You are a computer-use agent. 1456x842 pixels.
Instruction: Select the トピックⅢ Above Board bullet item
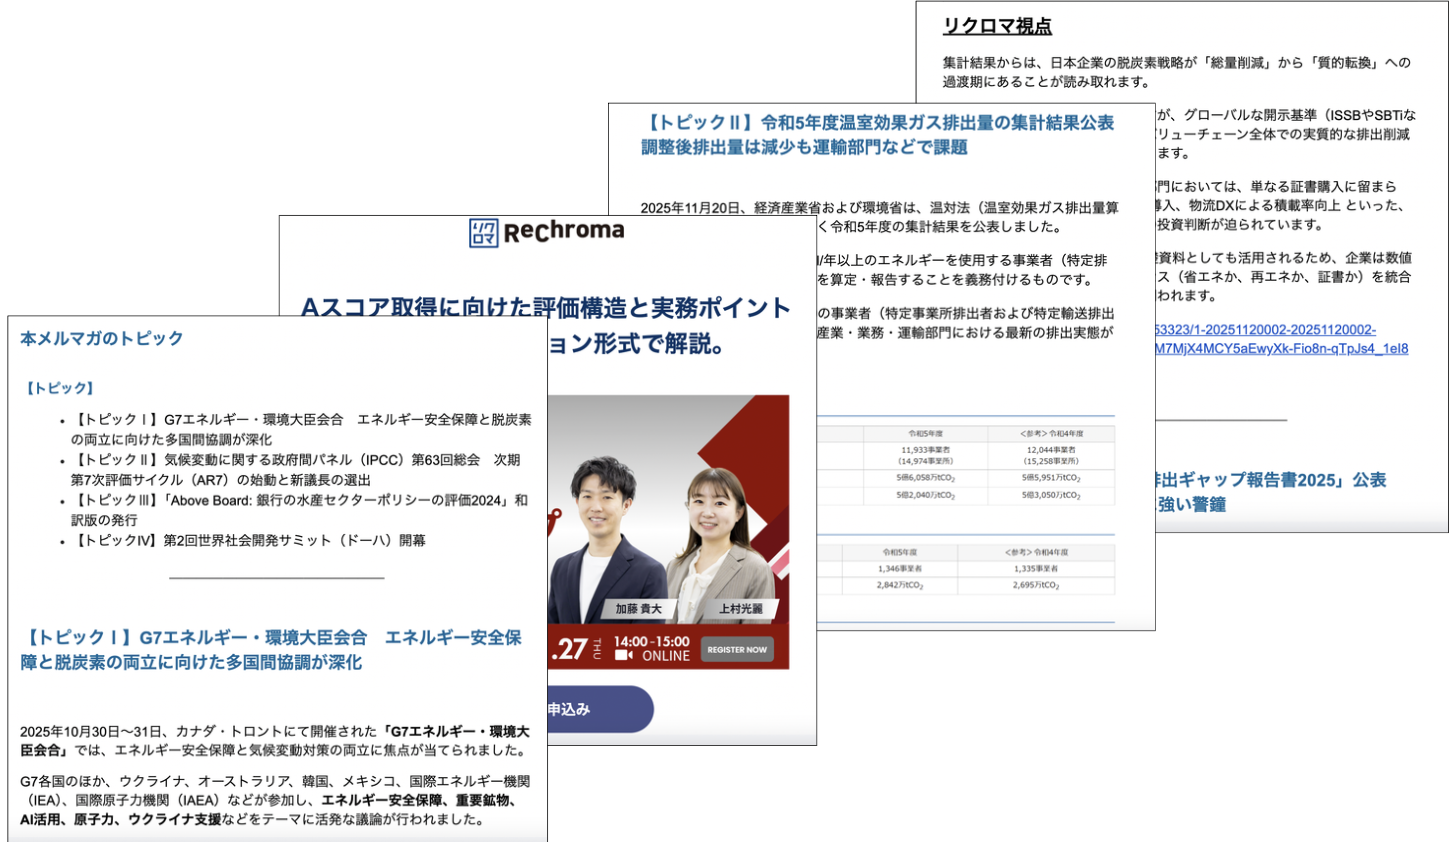click(300, 509)
